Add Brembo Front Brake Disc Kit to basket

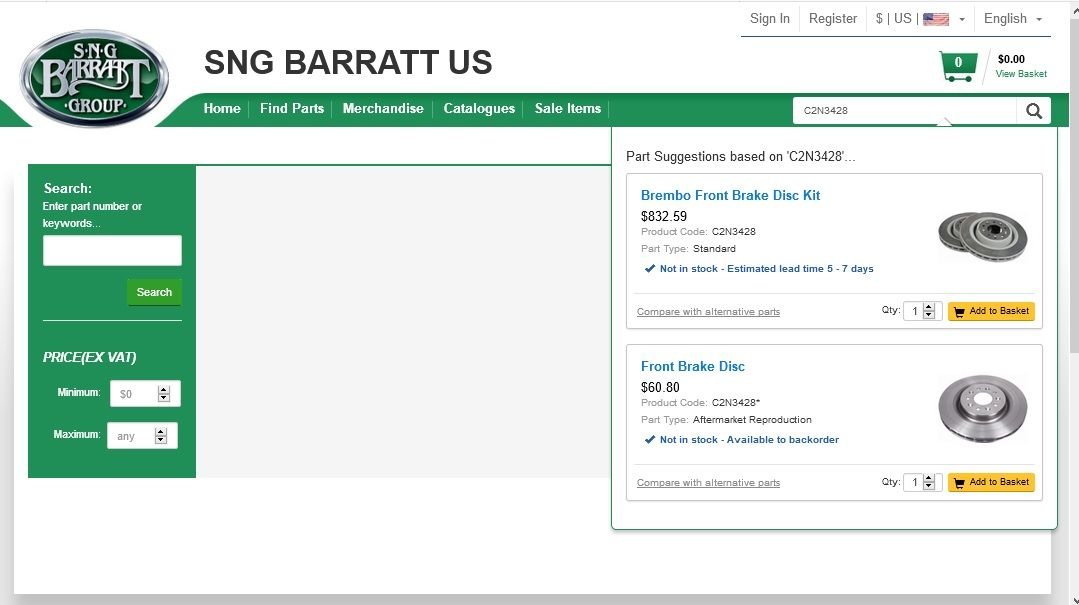point(990,311)
